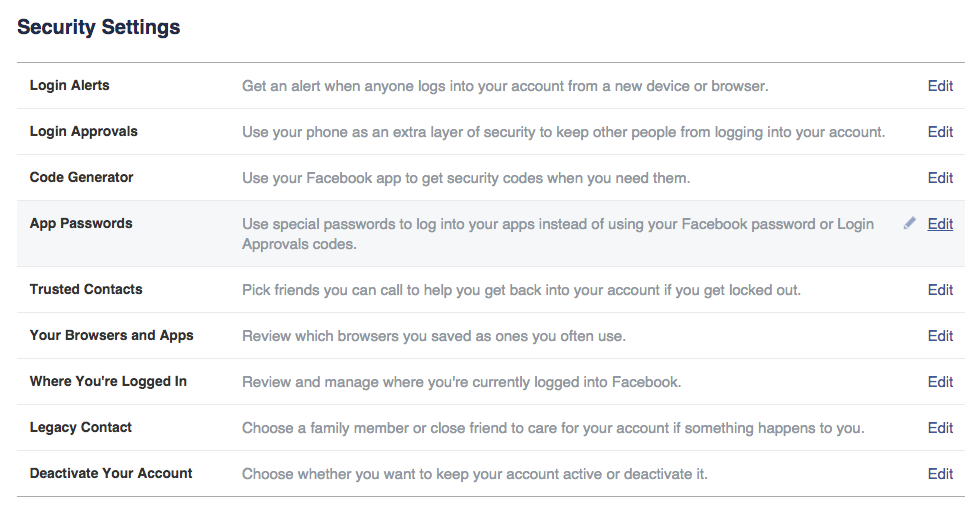Expand the Login Alerts row label
Screen dimensions: 965x526
click(x=70, y=86)
